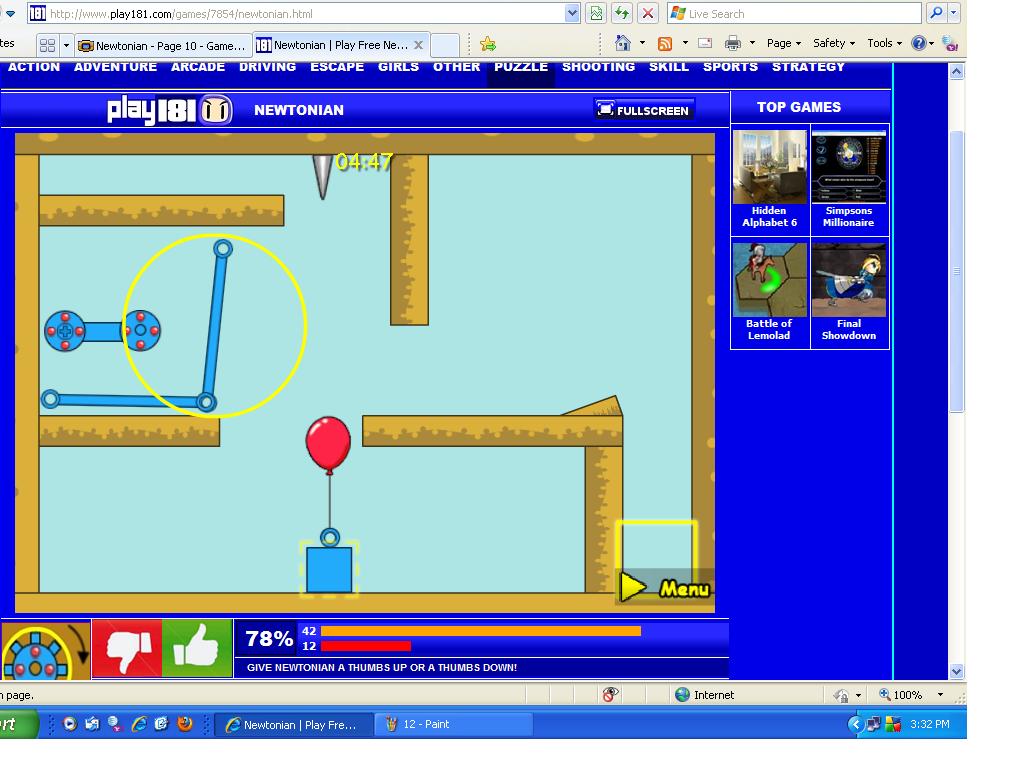Click the red balloon in the game
1024x768 pixels.
(328, 445)
